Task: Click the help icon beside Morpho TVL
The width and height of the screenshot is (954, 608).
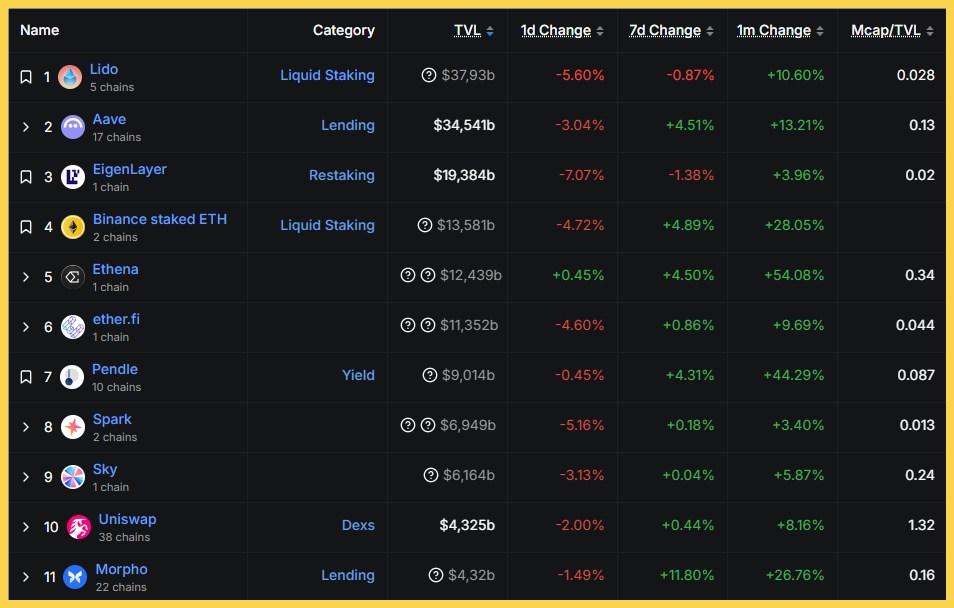Action: [436, 575]
